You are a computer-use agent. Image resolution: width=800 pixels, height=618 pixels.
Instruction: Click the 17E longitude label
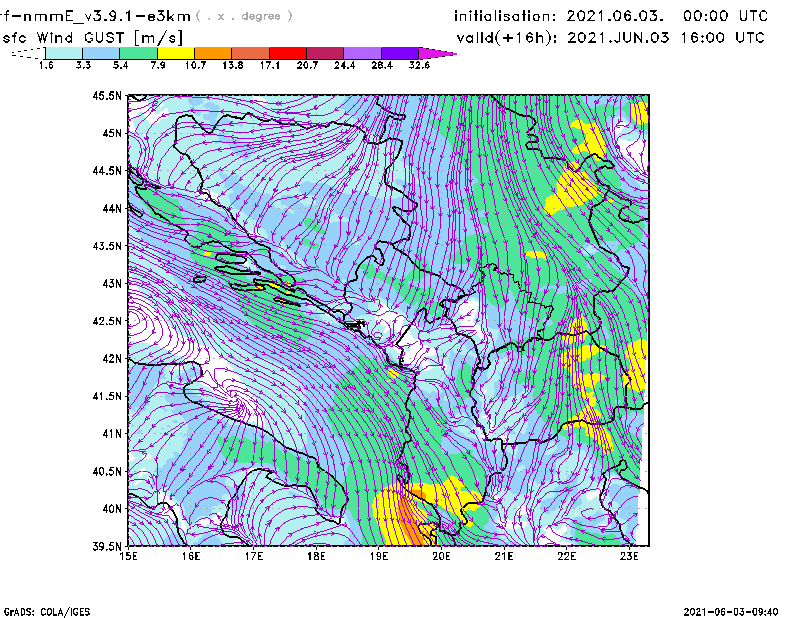pyautogui.click(x=254, y=556)
